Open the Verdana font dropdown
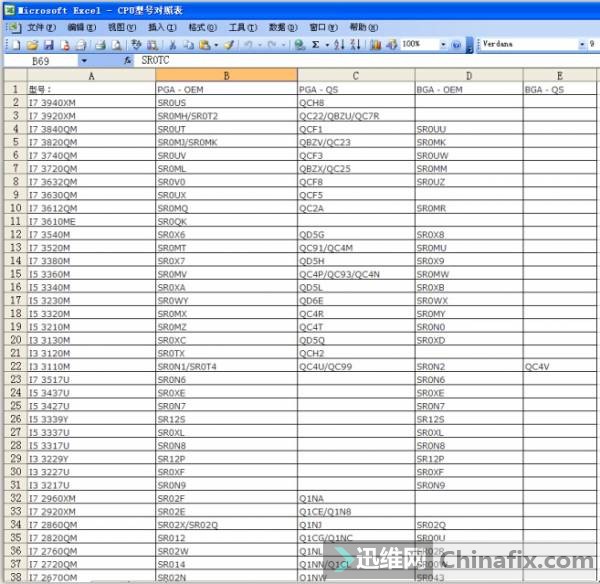This screenshot has width=600, height=584. point(582,44)
